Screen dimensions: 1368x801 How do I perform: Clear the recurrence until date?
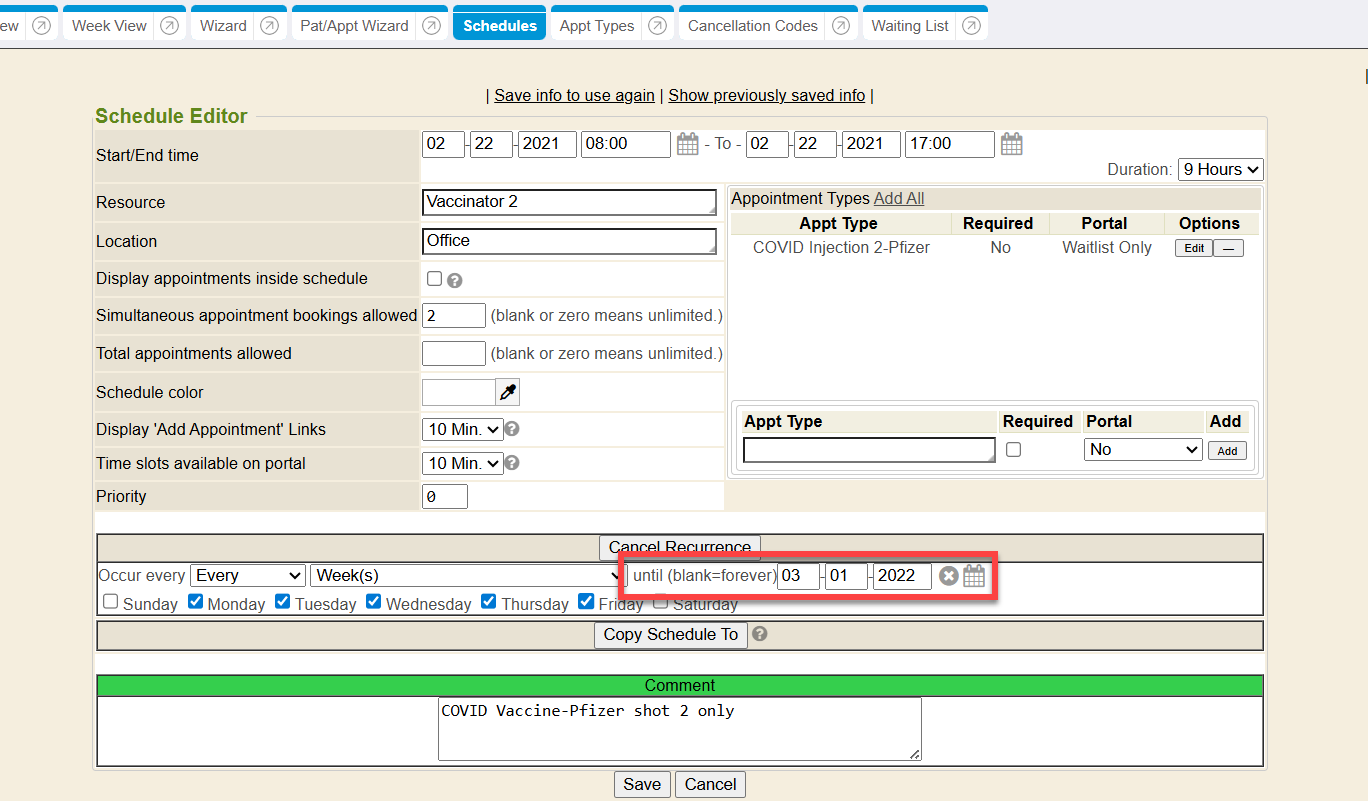948,576
